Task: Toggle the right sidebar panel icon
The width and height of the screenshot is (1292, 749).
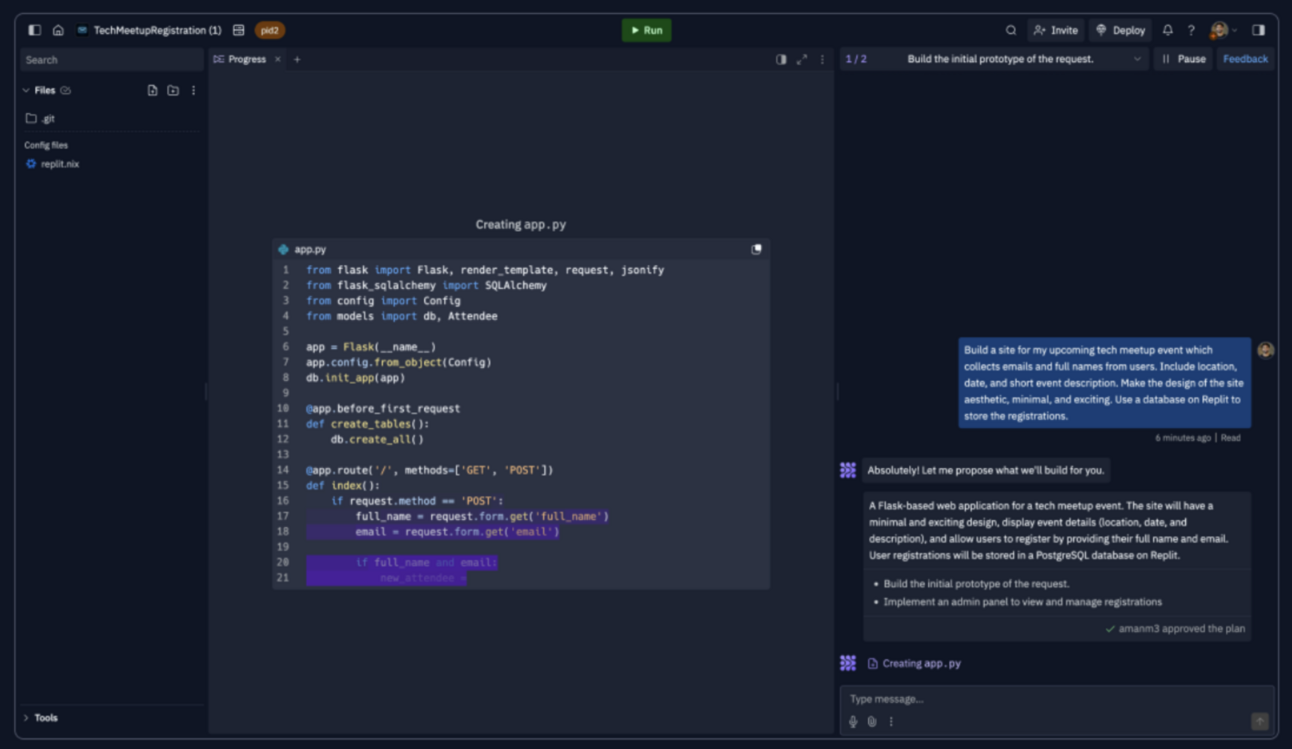Action: click(x=1258, y=30)
